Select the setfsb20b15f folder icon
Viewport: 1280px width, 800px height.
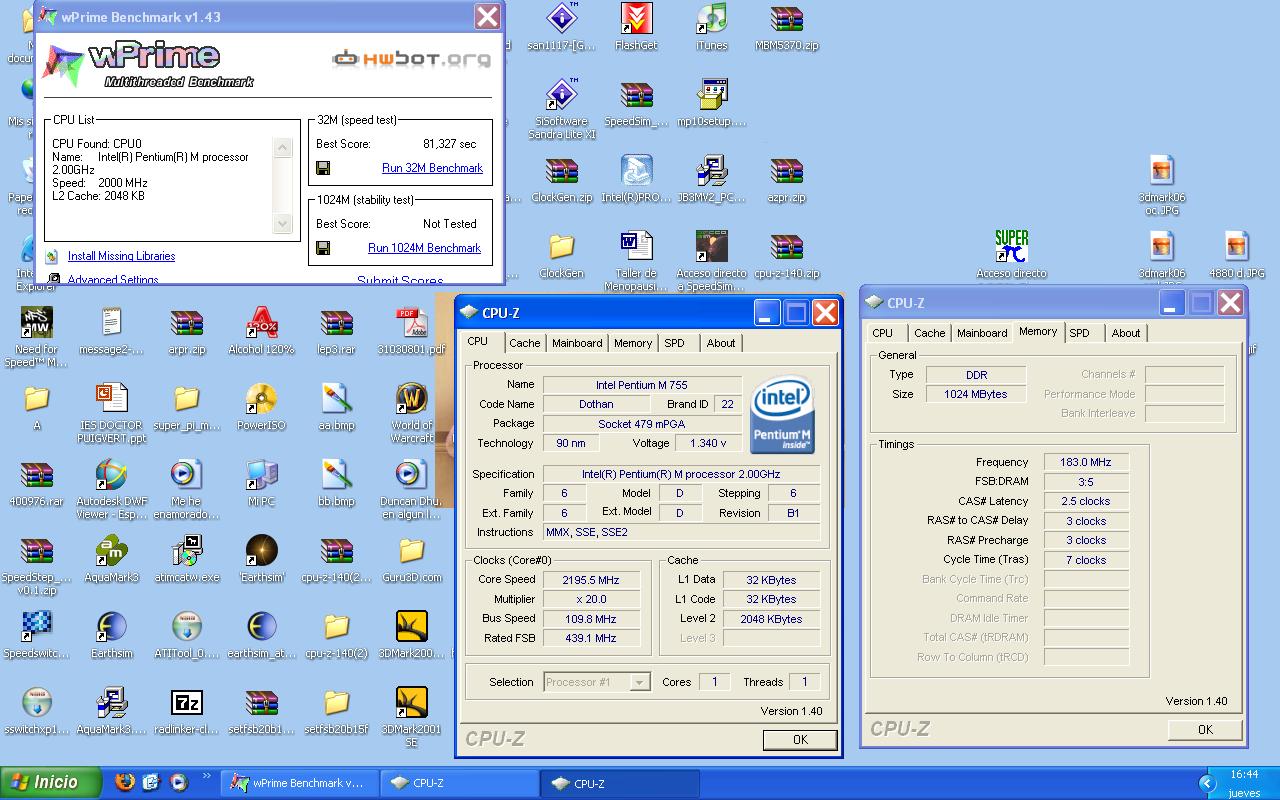[x=336, y=712]
